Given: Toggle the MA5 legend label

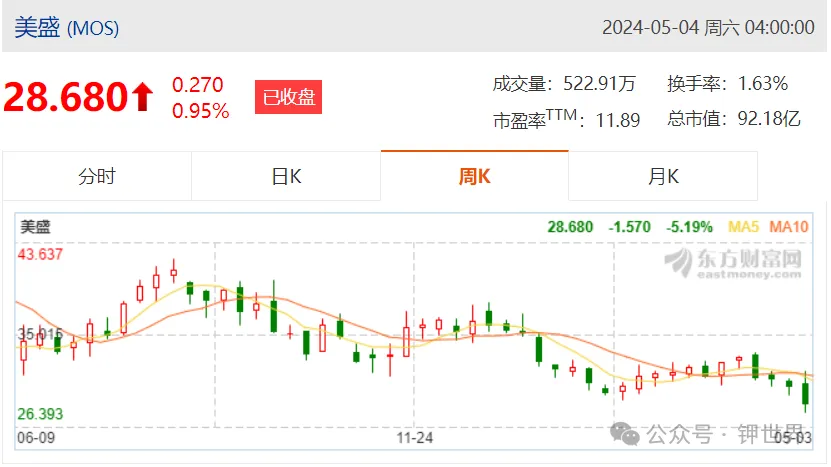Looking at the screenshot, I should (x=744, y=227).
